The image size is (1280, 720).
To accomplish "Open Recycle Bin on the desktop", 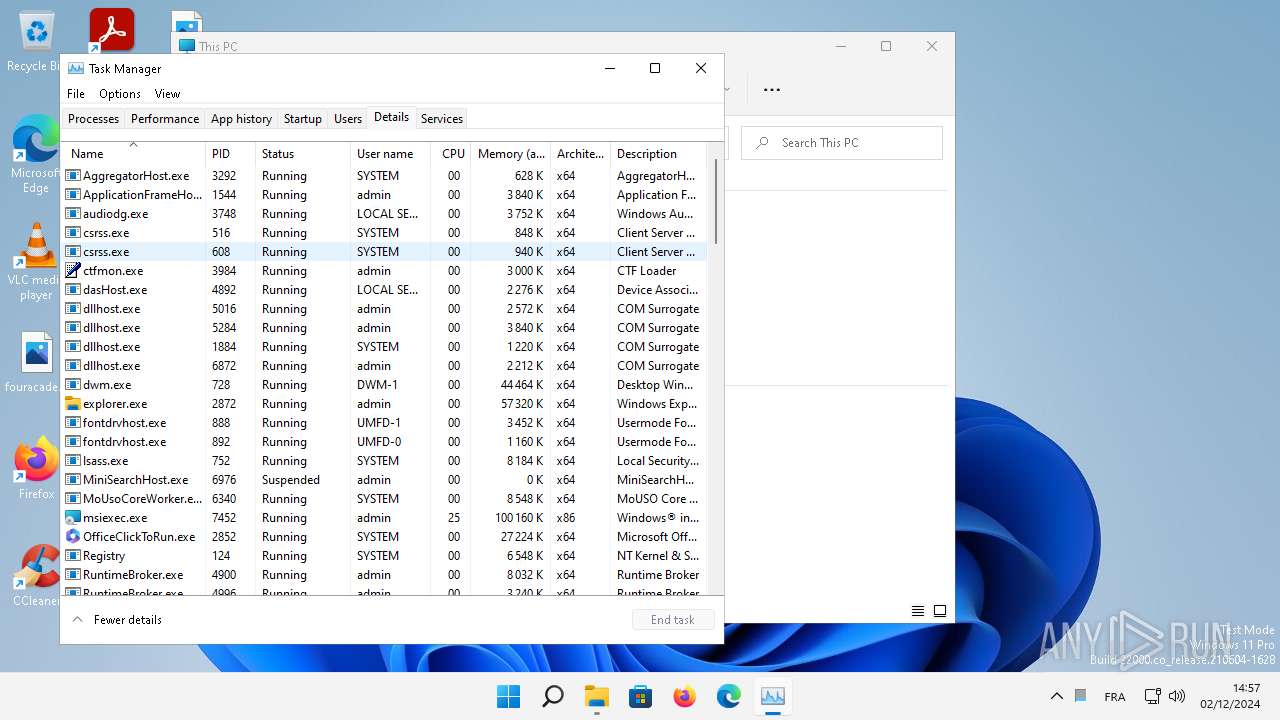I will click(36, 42).
